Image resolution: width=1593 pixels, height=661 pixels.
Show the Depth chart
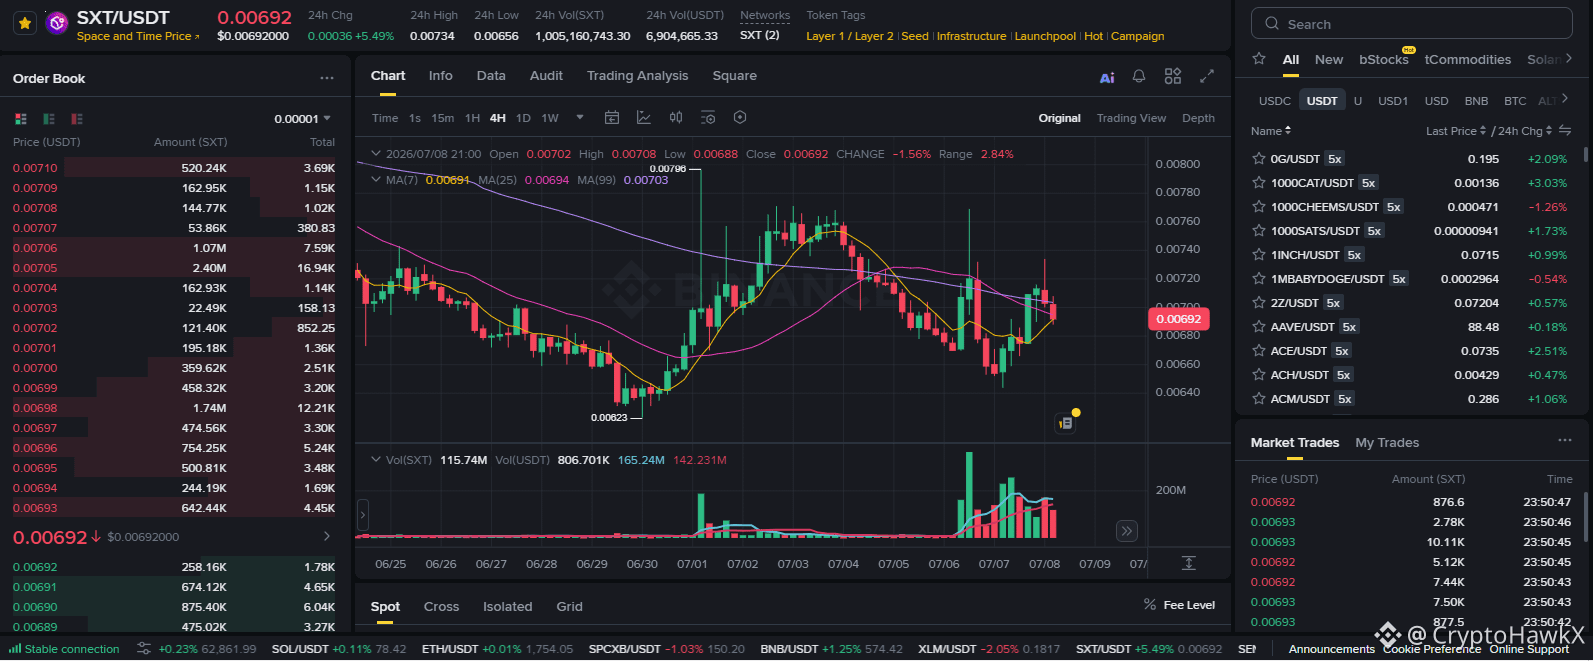(1198, 118)
